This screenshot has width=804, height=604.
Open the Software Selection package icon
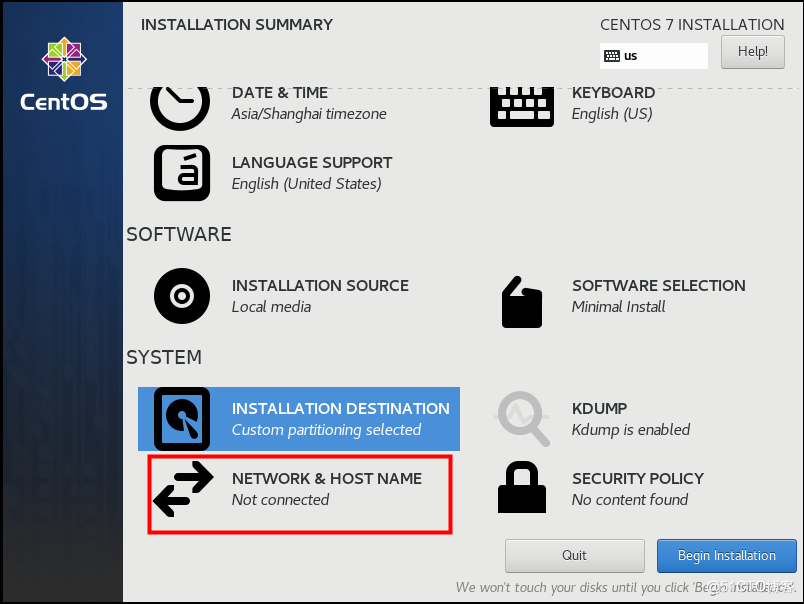(521, 302)
